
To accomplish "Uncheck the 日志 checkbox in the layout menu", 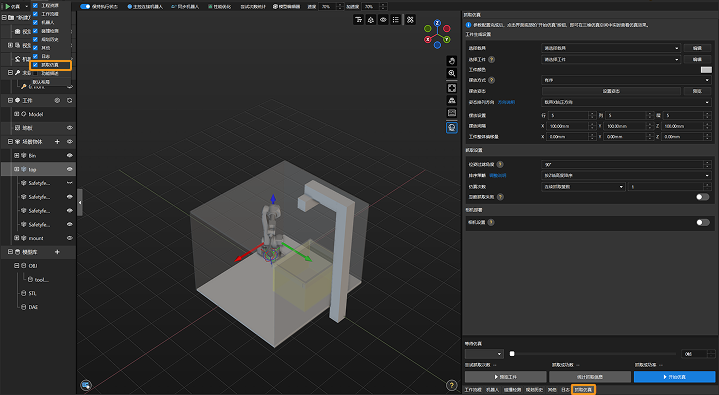I will (x=35, y=56).
